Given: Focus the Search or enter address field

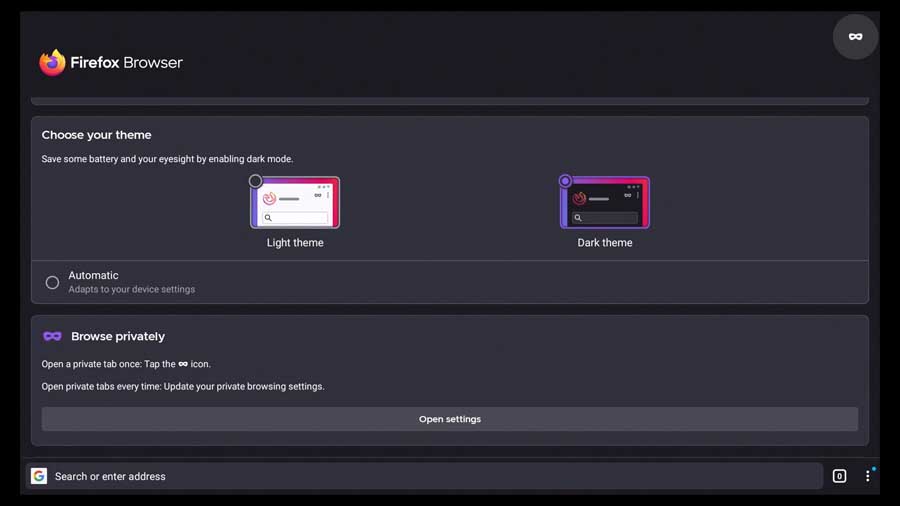Looking at the screenshot, I should (x=424, y=476).
